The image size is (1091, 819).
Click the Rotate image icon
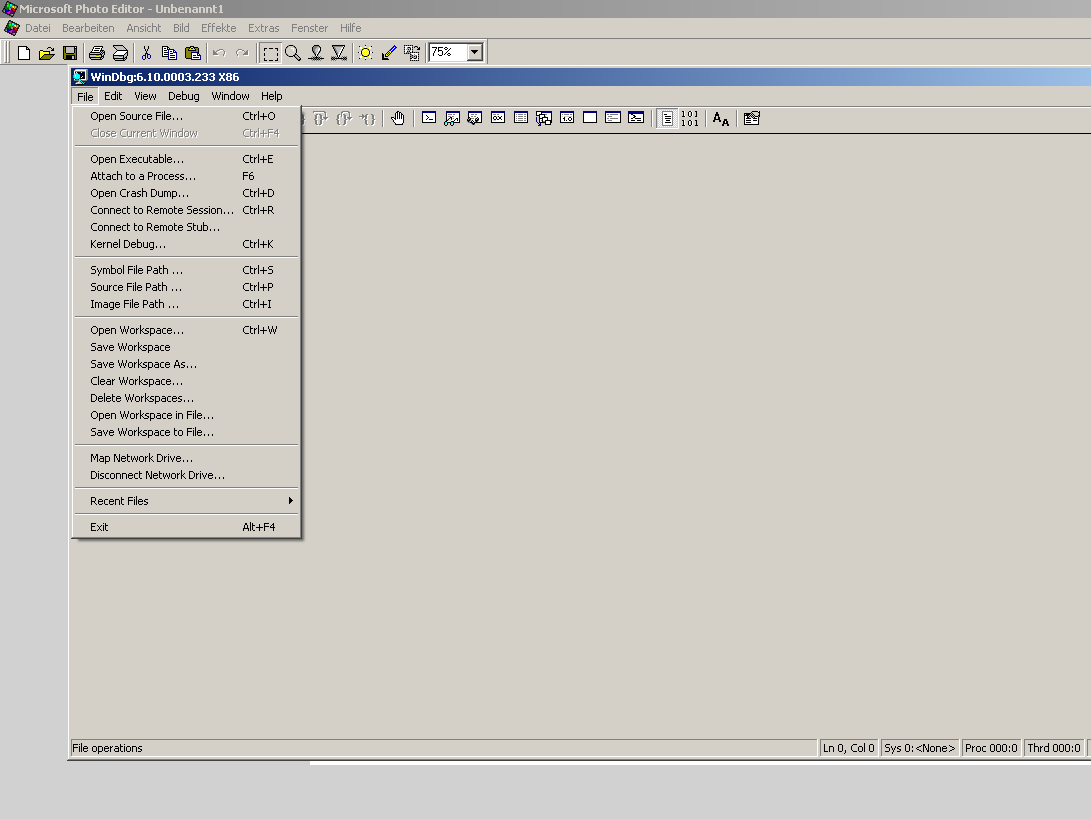[412, 53]
